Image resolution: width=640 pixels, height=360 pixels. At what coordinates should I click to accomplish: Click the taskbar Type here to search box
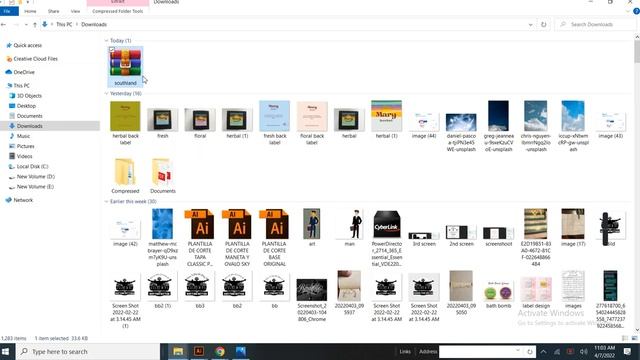pyautogui.click(x=88, y=351)
